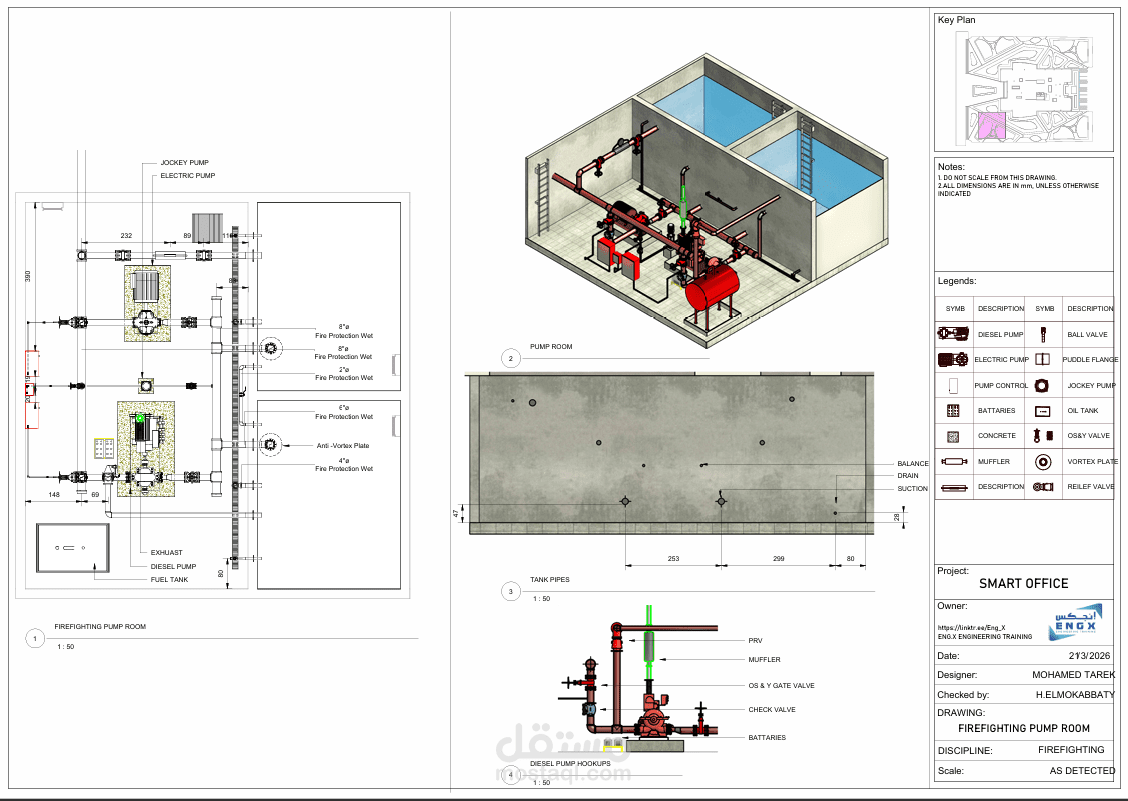Click the FUEL TANK label in the plan

click(169, 579)
